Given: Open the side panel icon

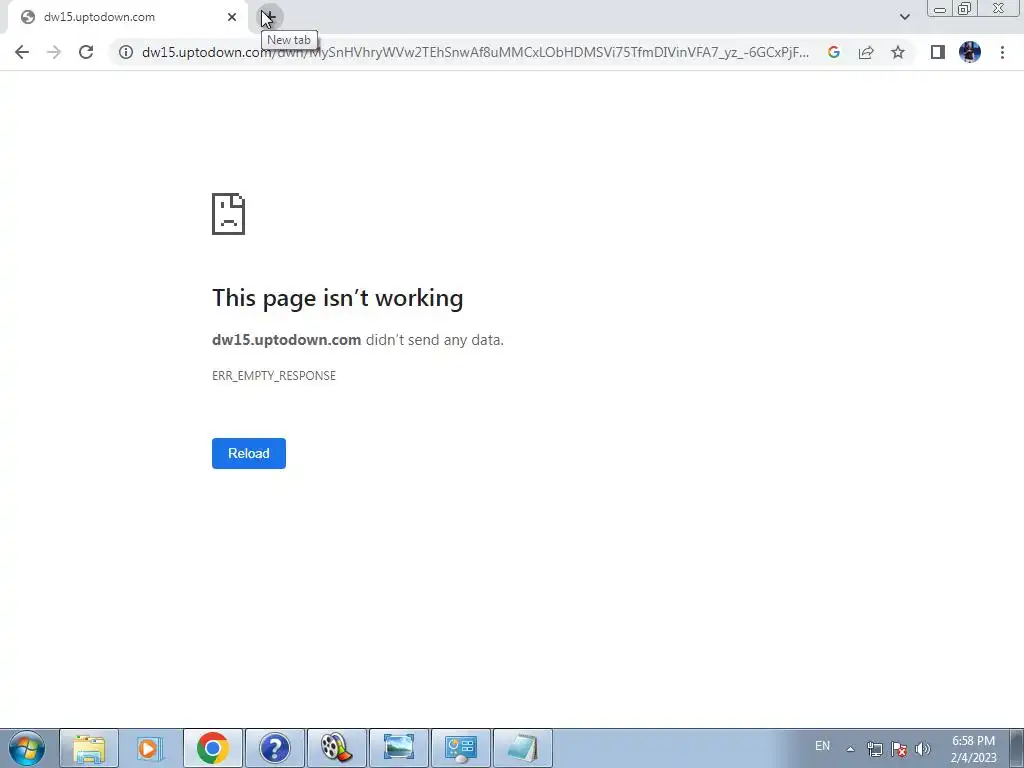Looking at the screenshot, I should coord(938,52).
